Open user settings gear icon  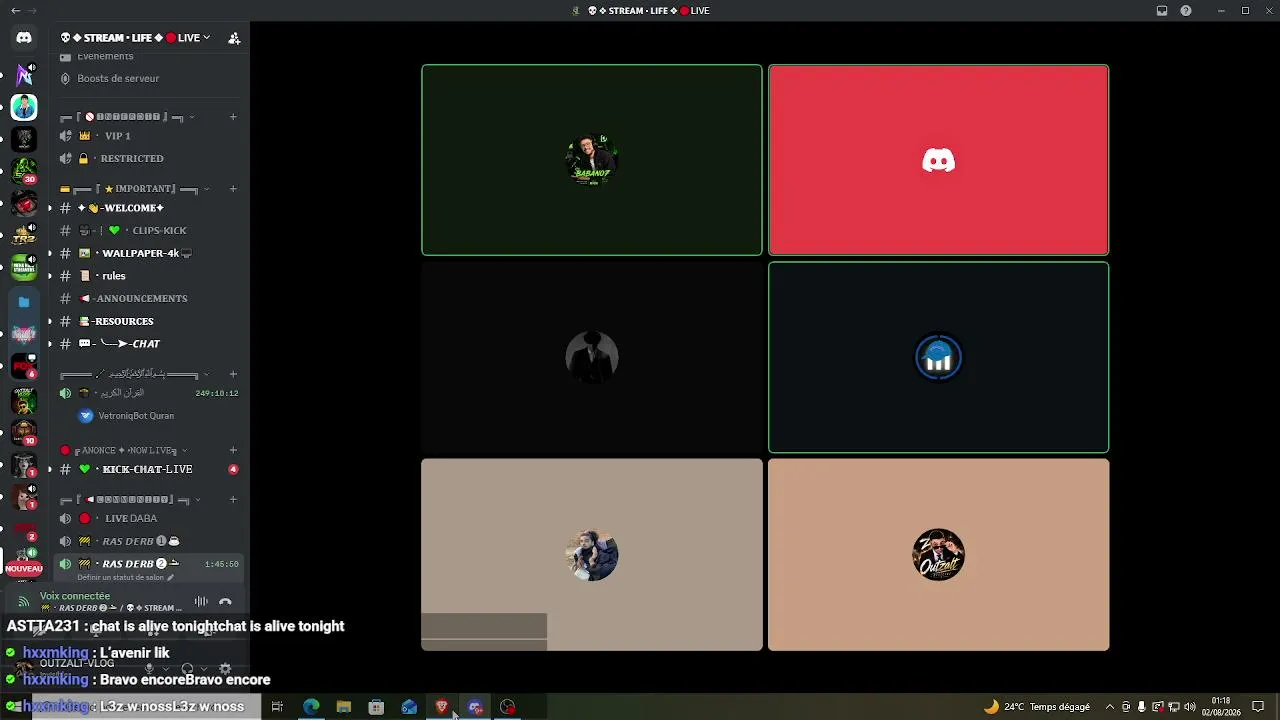pos(225,669)
